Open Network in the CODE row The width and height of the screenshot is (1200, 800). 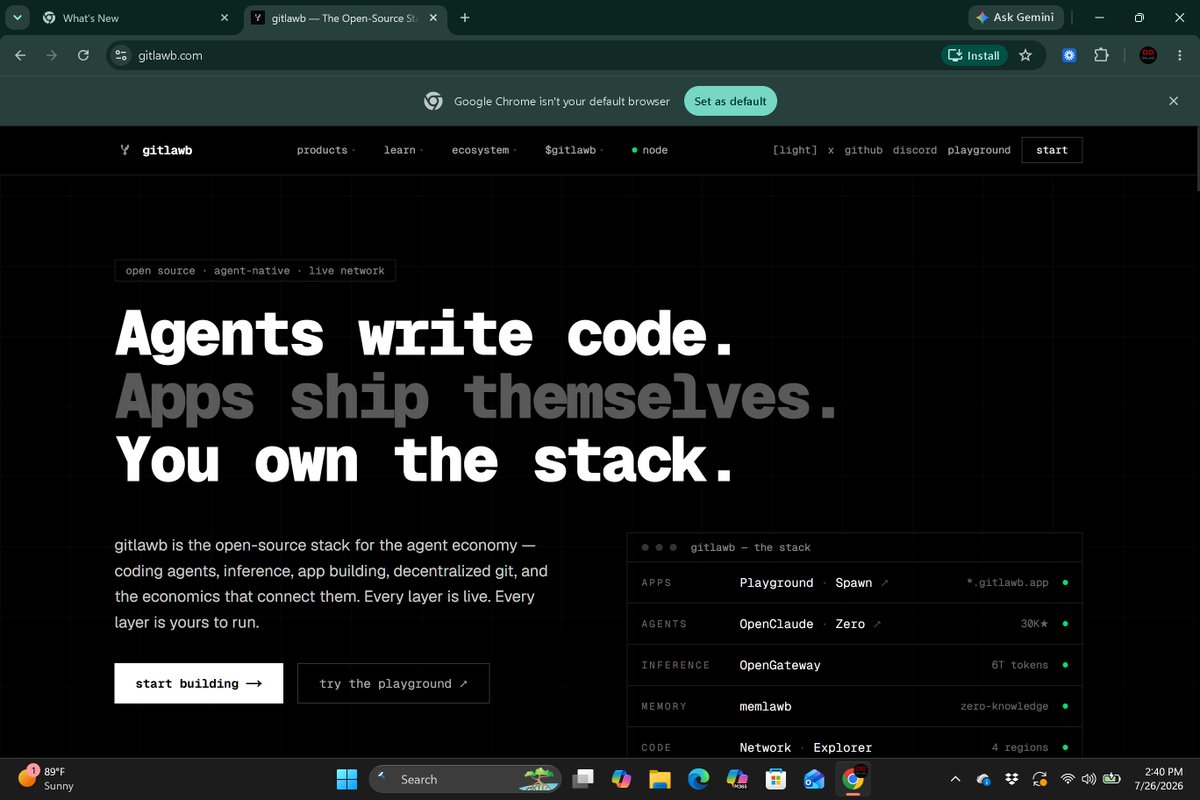coord(765,747)
